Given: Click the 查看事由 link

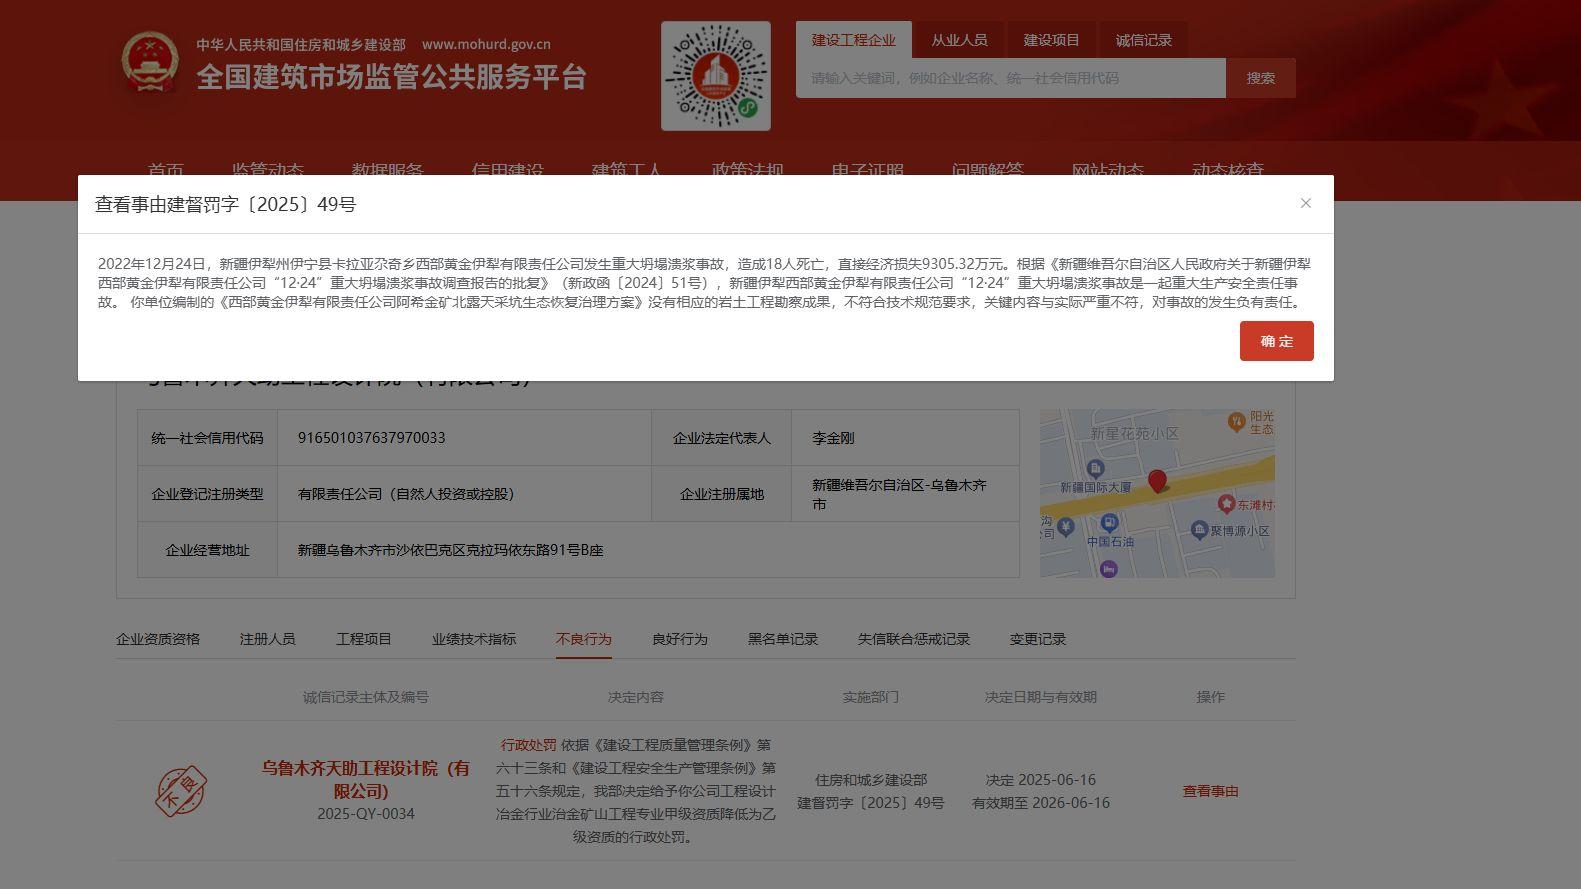Looking at the screenshot, I should (x=1210, y=791).
